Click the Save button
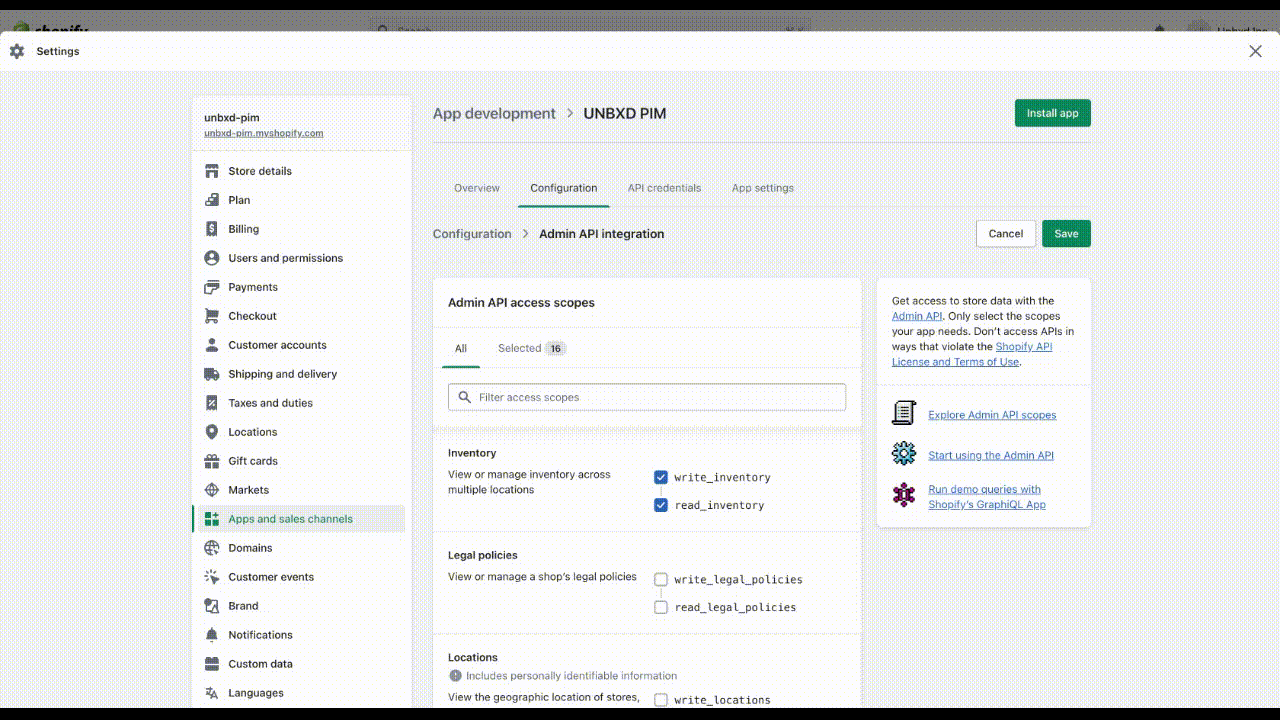The image size is (1280, 720). click(1066, 233)
